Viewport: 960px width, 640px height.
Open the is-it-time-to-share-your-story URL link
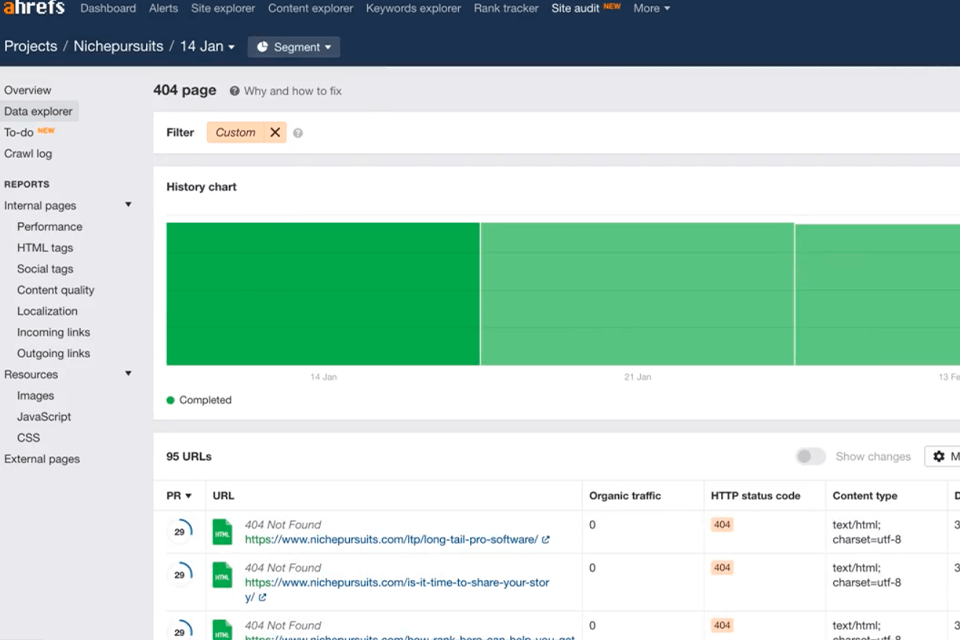[x=397, y=590]
